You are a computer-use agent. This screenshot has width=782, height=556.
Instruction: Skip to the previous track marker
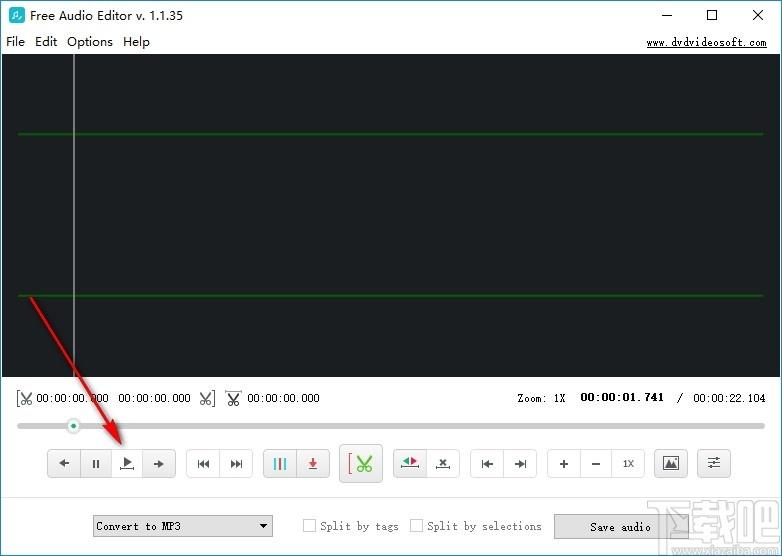coord(203,464)
